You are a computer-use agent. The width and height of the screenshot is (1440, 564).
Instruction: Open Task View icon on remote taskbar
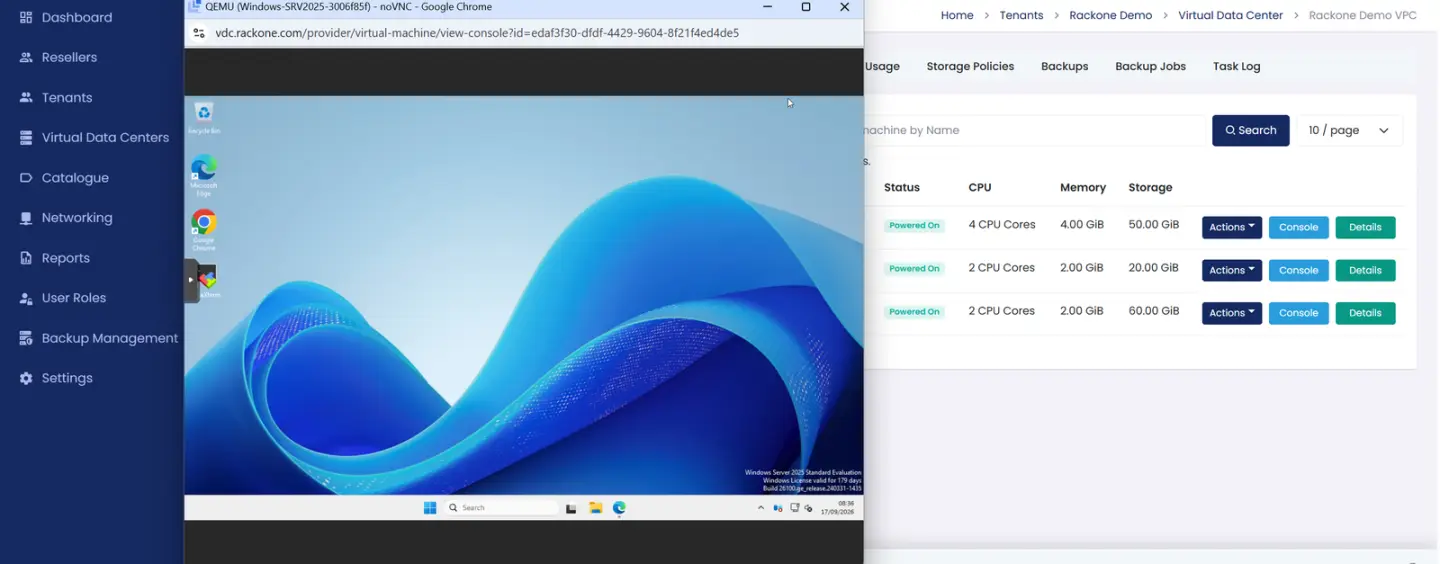pos(571,508)
